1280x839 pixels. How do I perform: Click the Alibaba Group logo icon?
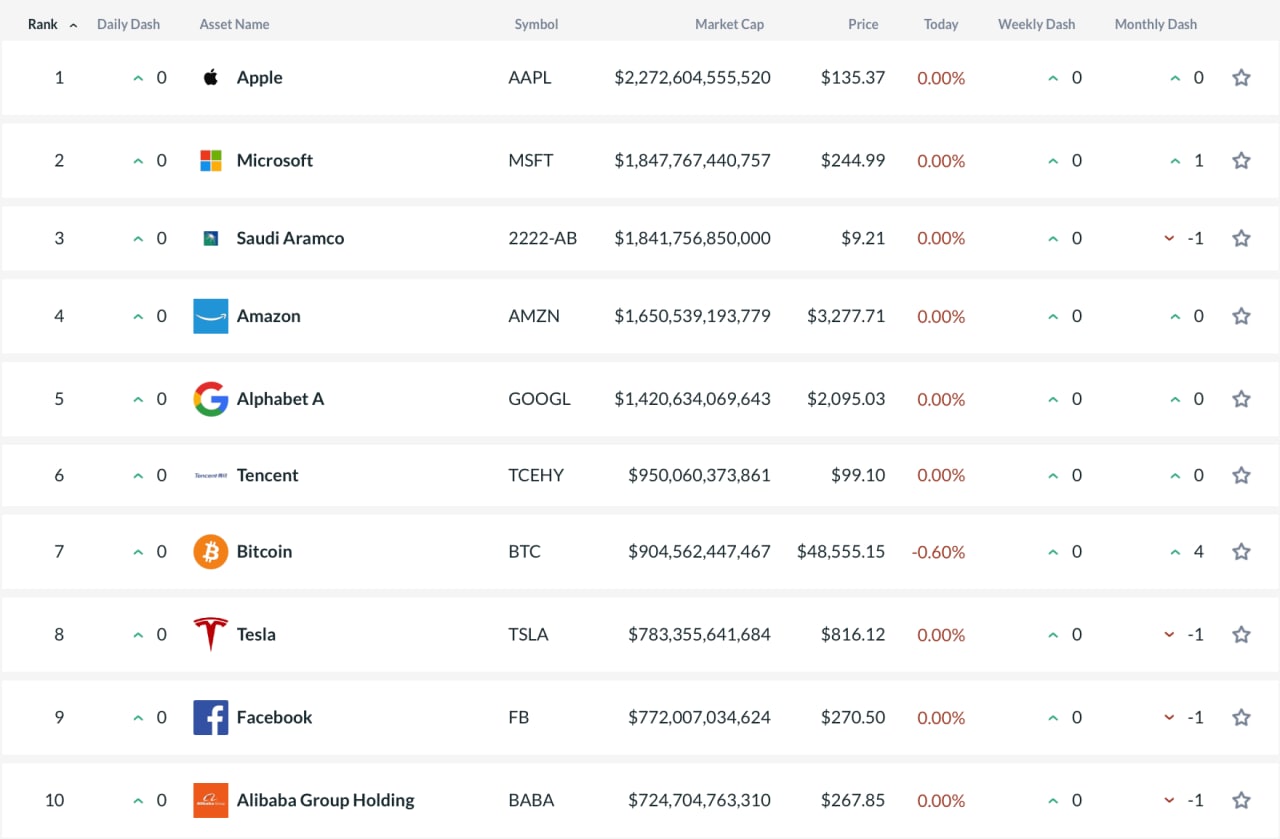(210, 800)
